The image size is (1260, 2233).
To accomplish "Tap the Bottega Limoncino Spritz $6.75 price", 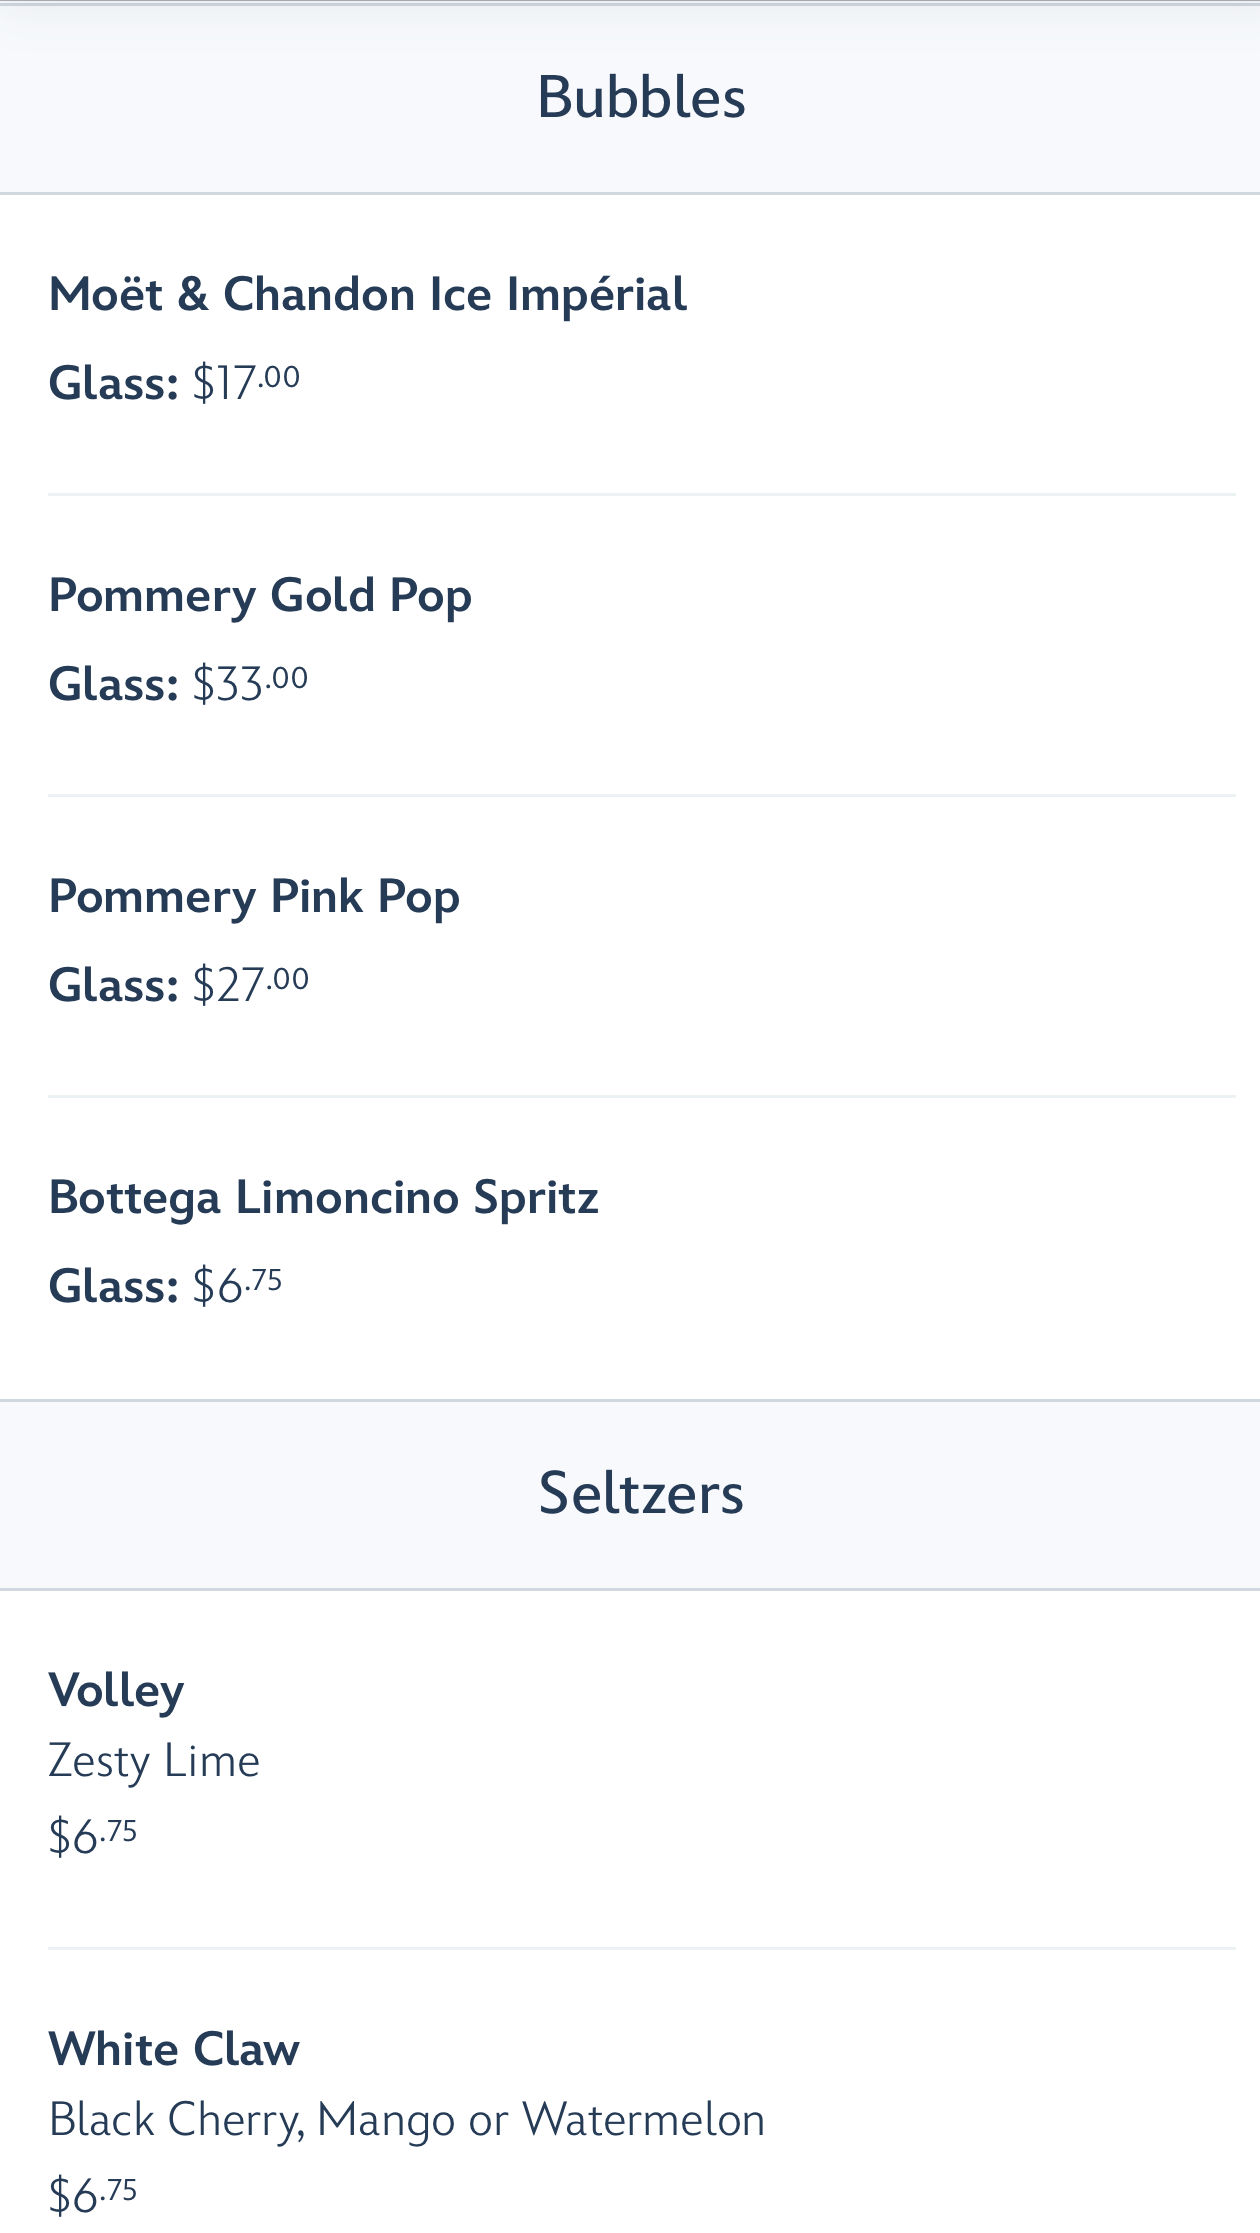I will pyautogui.click(x=237, y=1287).
